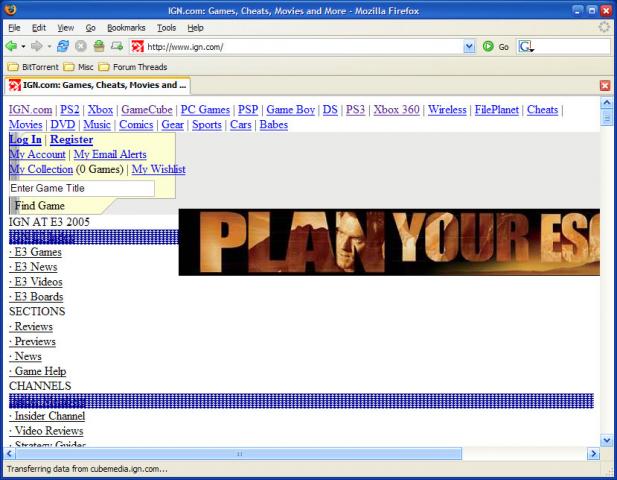Click the gray Stop loading icon

[81, 46]
